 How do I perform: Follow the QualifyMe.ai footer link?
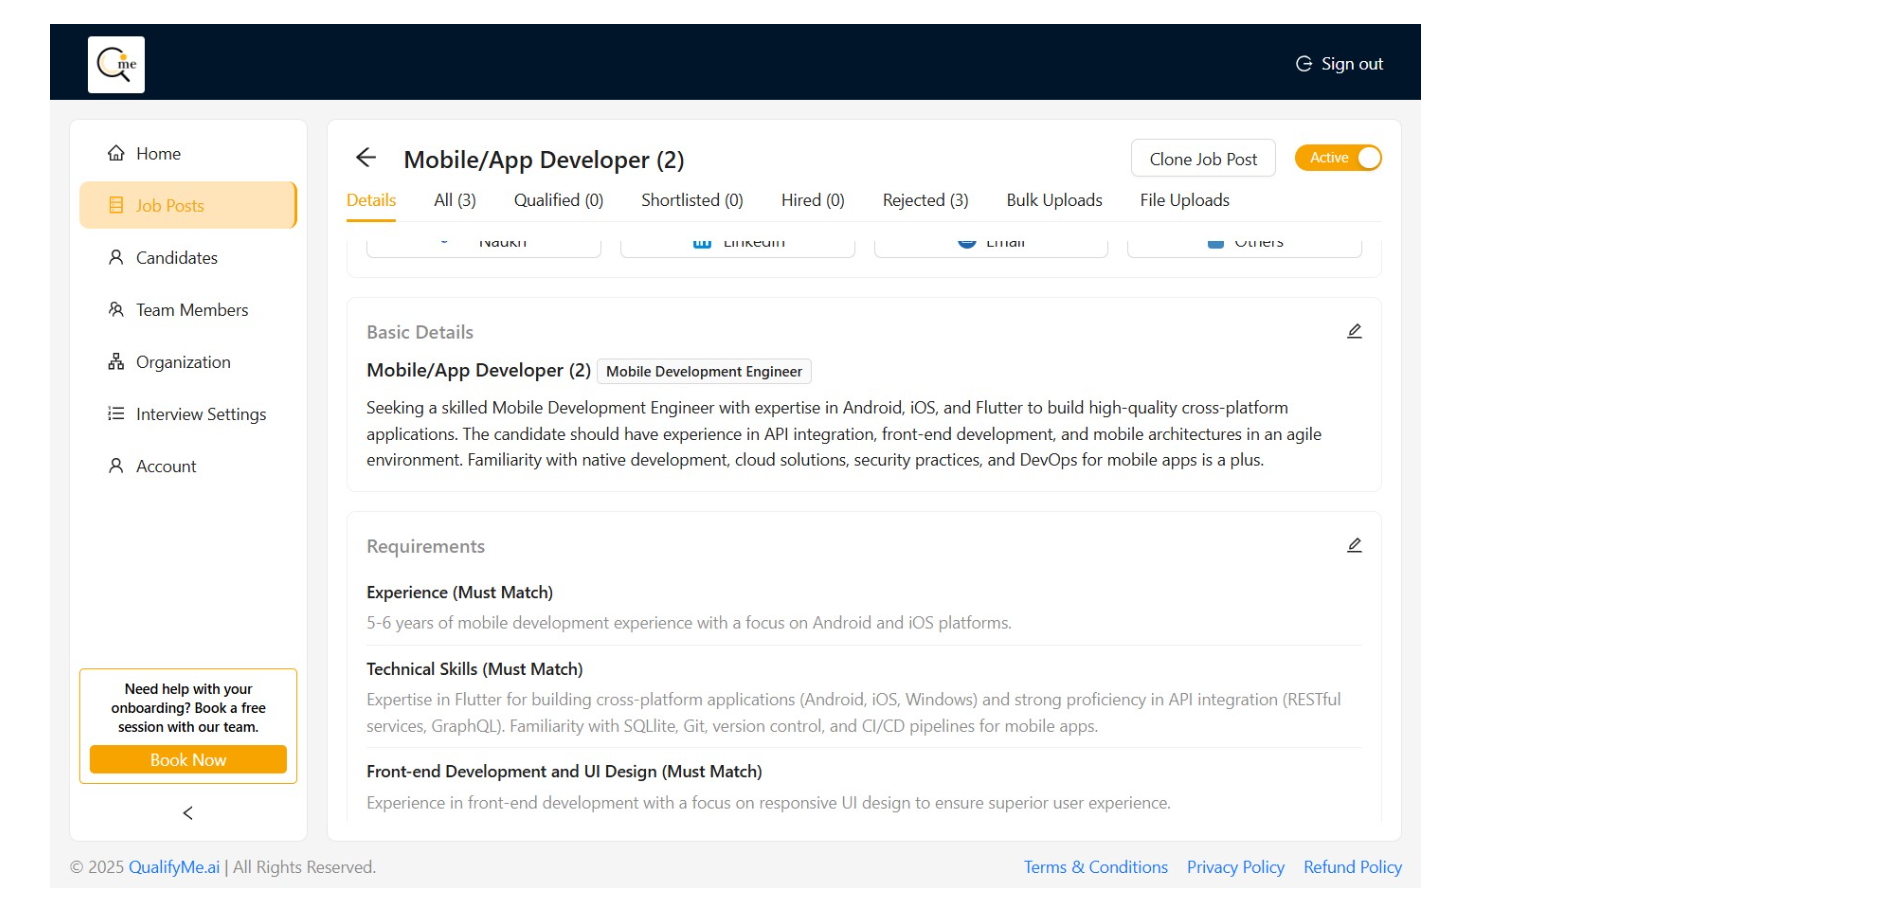click(x=174, y=867)
